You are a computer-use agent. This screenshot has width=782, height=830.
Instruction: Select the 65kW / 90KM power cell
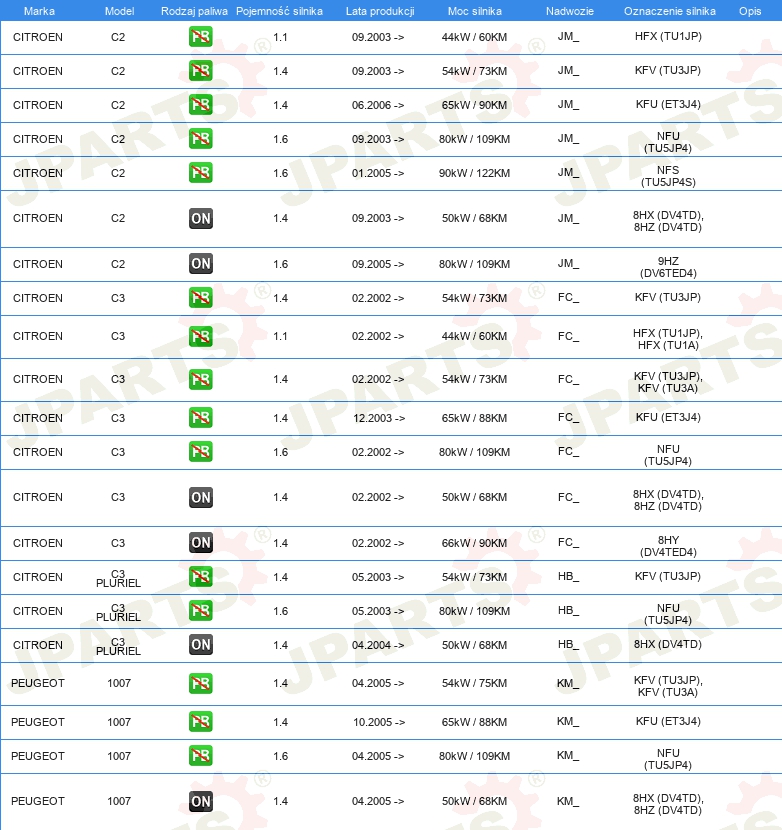click(x=474, y=105)
